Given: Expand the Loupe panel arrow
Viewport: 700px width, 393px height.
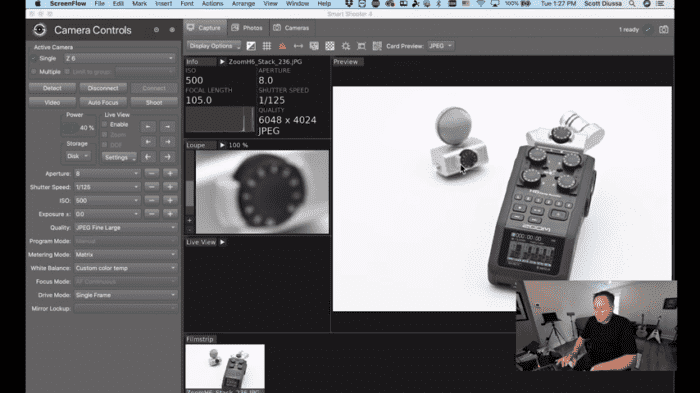Looking at the screenshot, I should 222,145.
